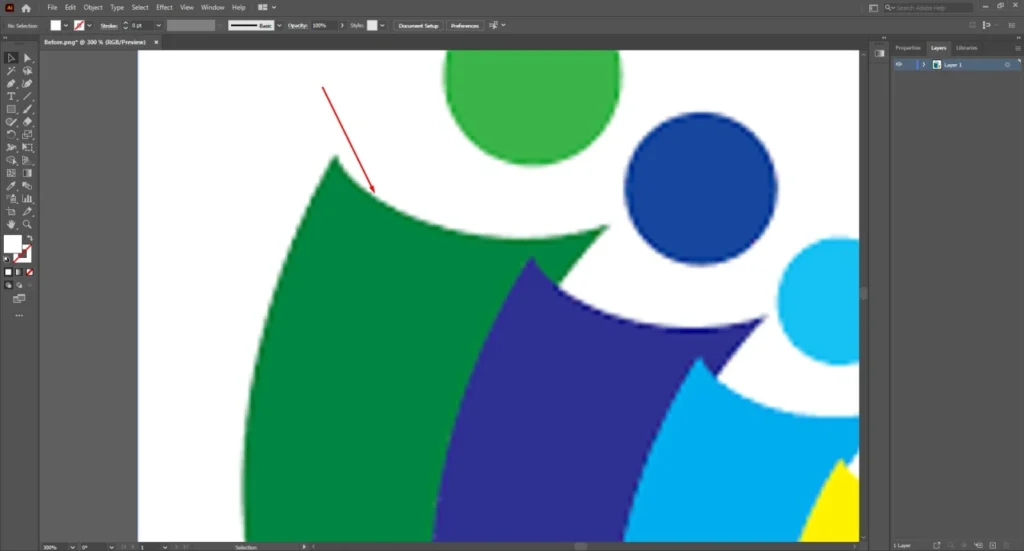The height and width of the screenshot is (551, 1024).
Task: Select the Pen tool
Action: pos(11,84)
